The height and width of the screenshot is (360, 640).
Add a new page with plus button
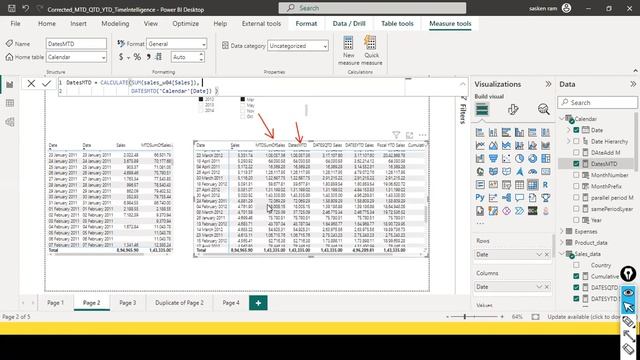click(258, 303)
